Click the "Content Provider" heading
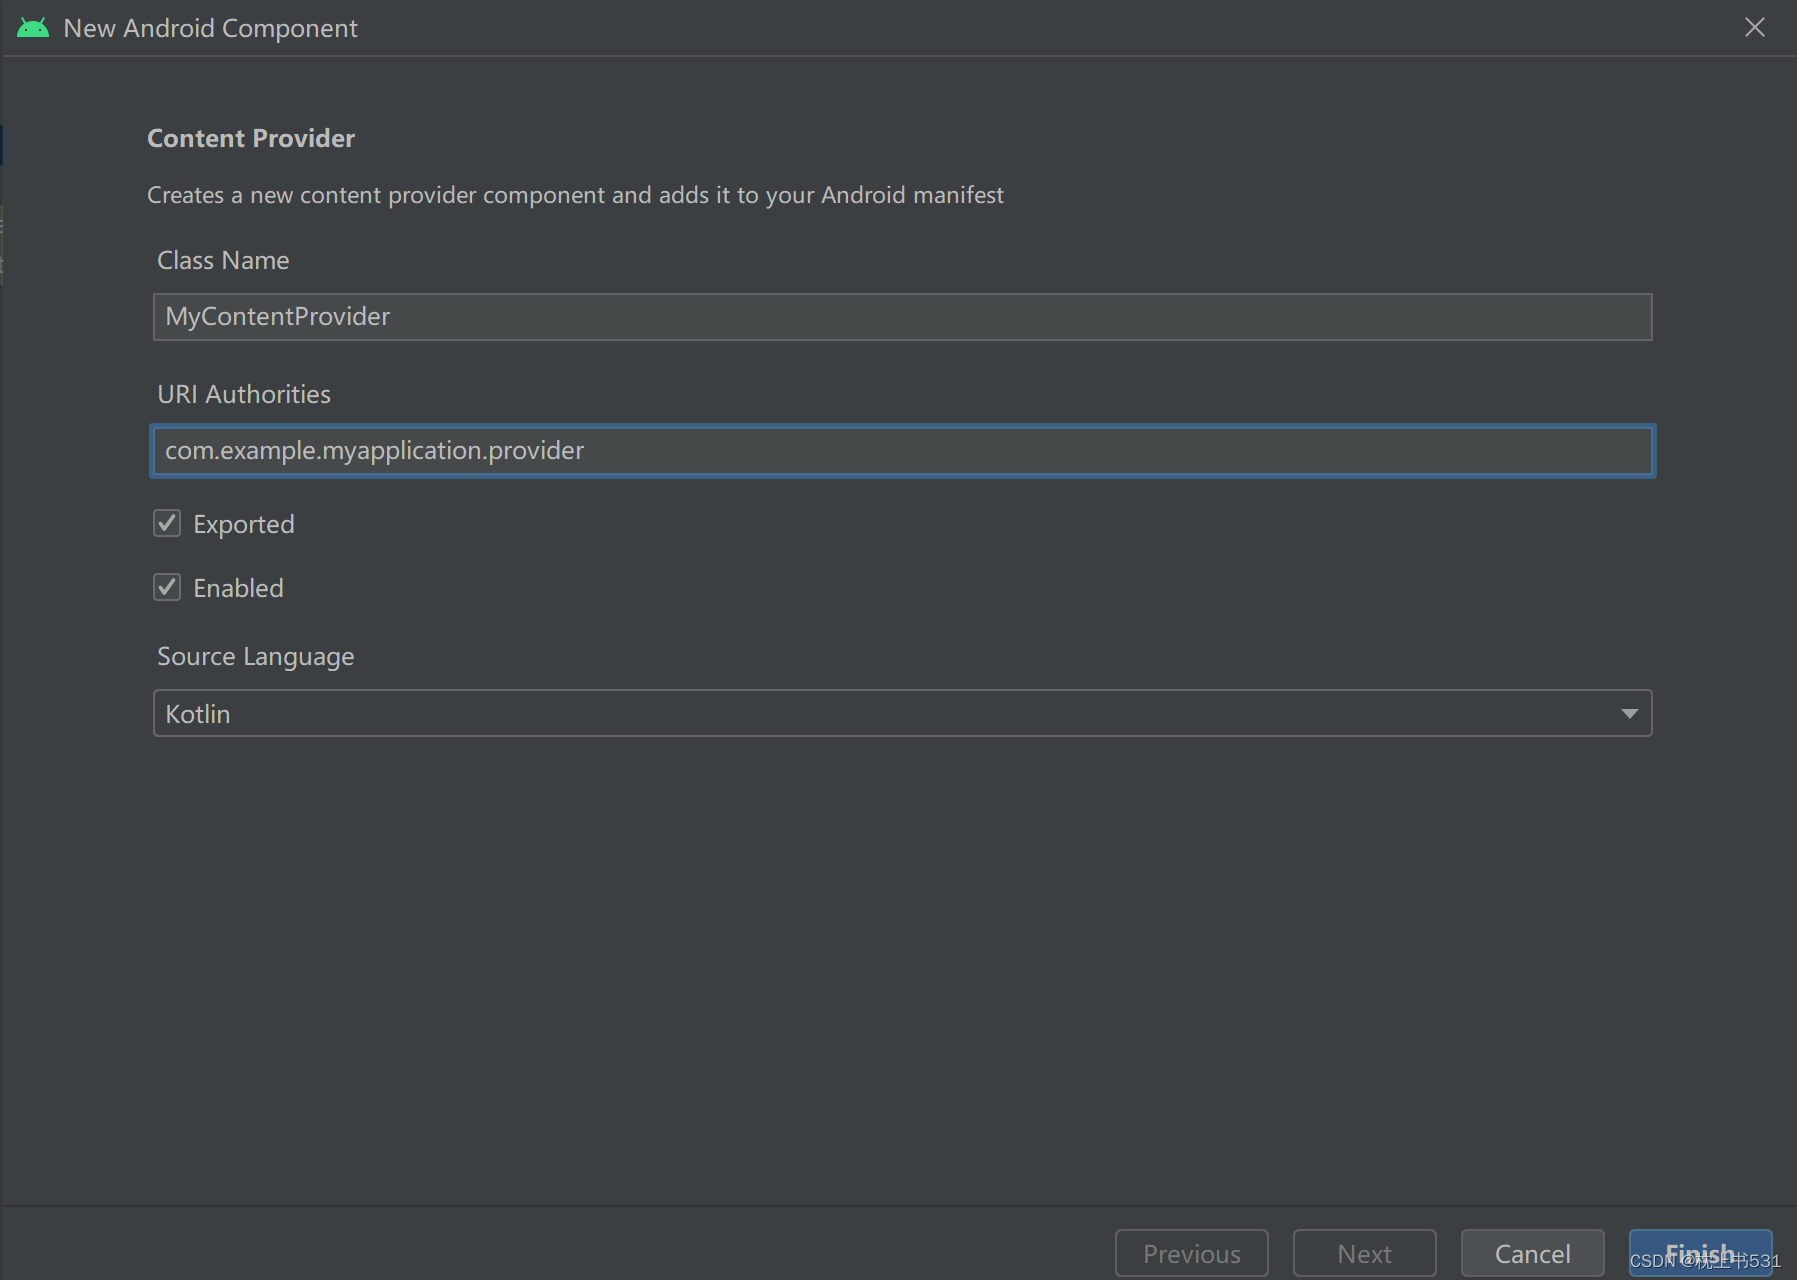 coord(251,139)
